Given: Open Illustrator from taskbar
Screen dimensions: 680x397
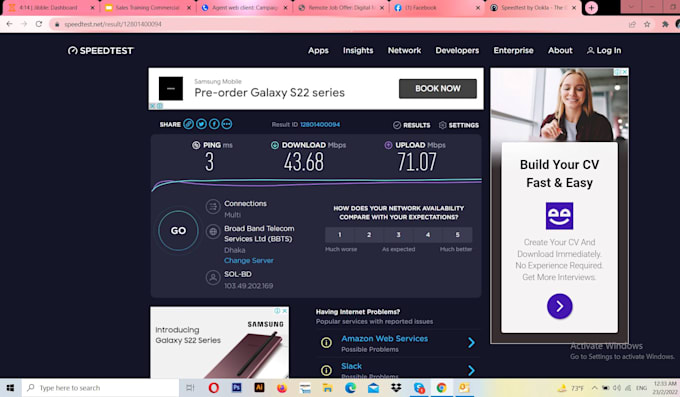Looking at the screenshot, I should [x=259, y=387].
